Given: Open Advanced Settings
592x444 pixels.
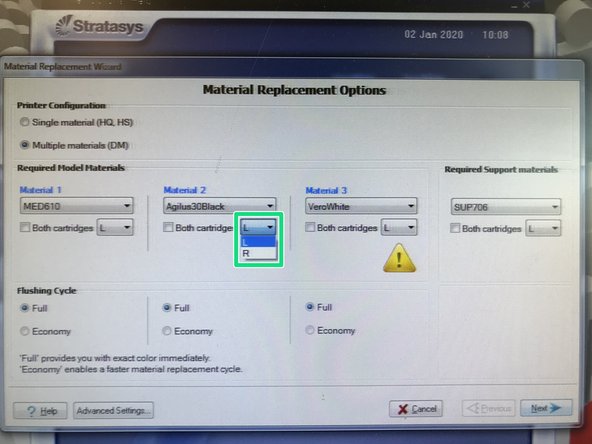Looking at the screenshot, I should [x=113, y=410].
